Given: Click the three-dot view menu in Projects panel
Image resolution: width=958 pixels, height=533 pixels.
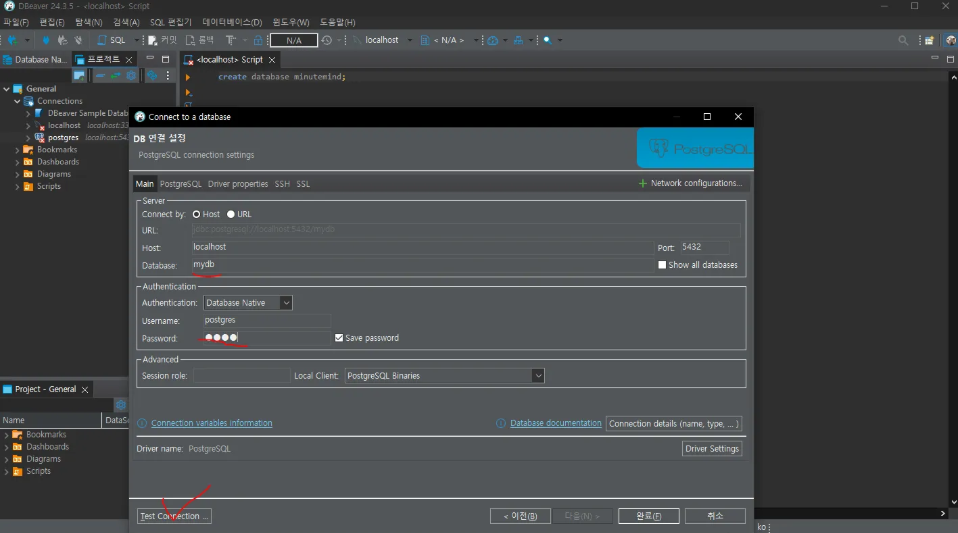Looking at the screenshot, I should 167,76.
